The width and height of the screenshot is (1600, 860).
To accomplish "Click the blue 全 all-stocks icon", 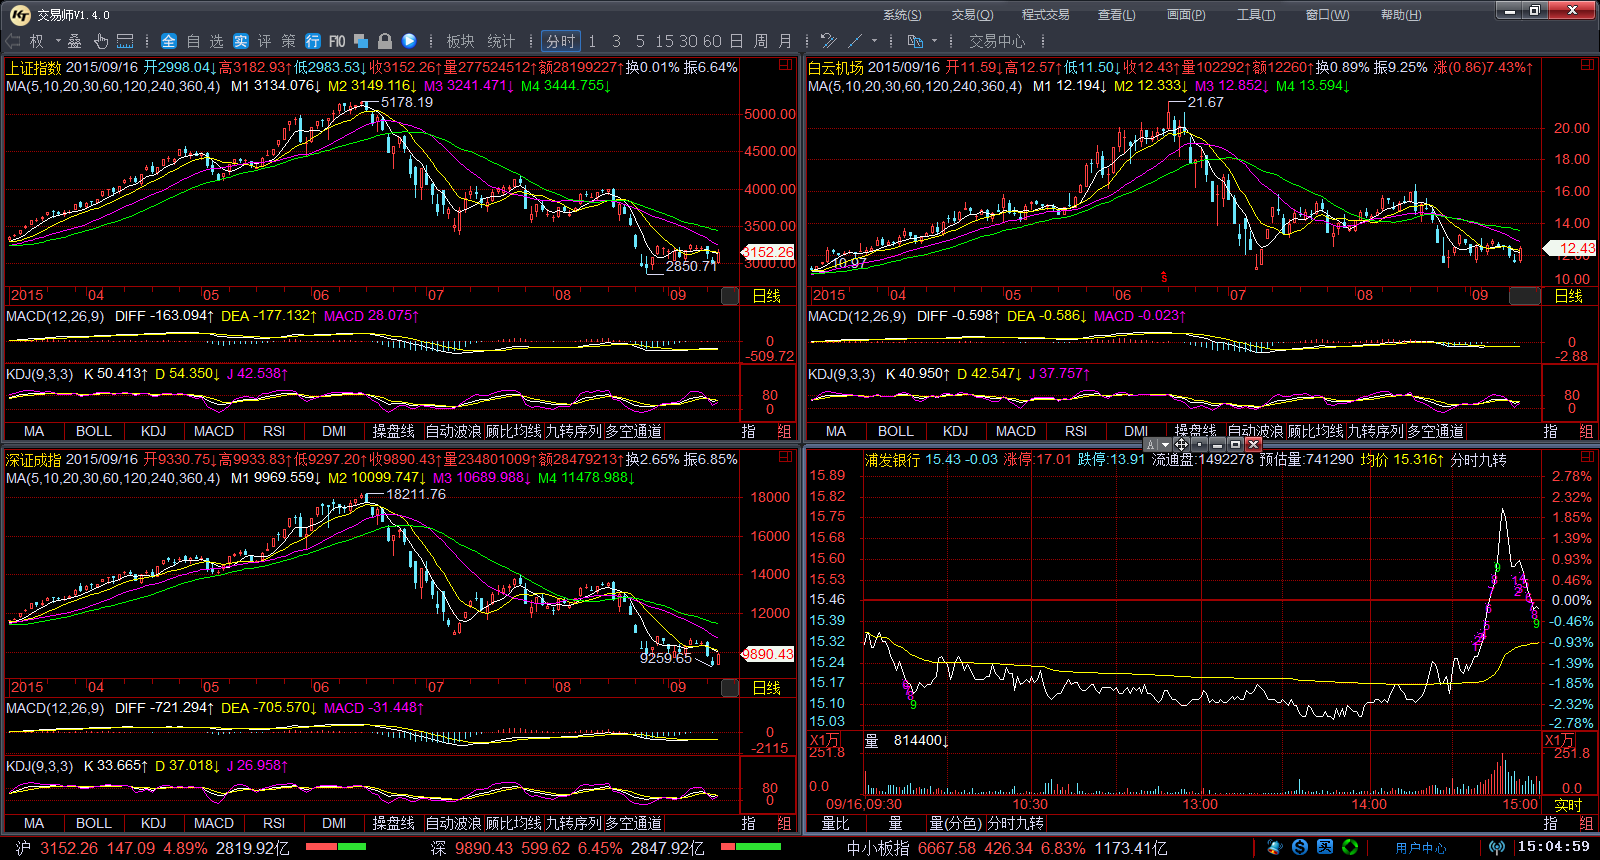I will pyautogui.click(x=169, y=41).
